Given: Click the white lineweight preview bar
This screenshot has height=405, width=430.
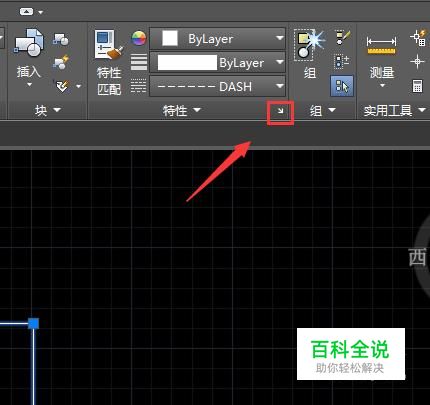Looking at the screenshot, I should tap(187, 62).
